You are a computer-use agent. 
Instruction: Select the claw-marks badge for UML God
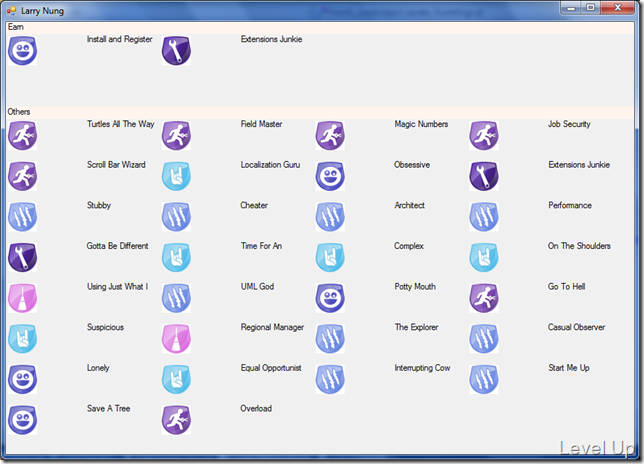(x=176, y=298)
